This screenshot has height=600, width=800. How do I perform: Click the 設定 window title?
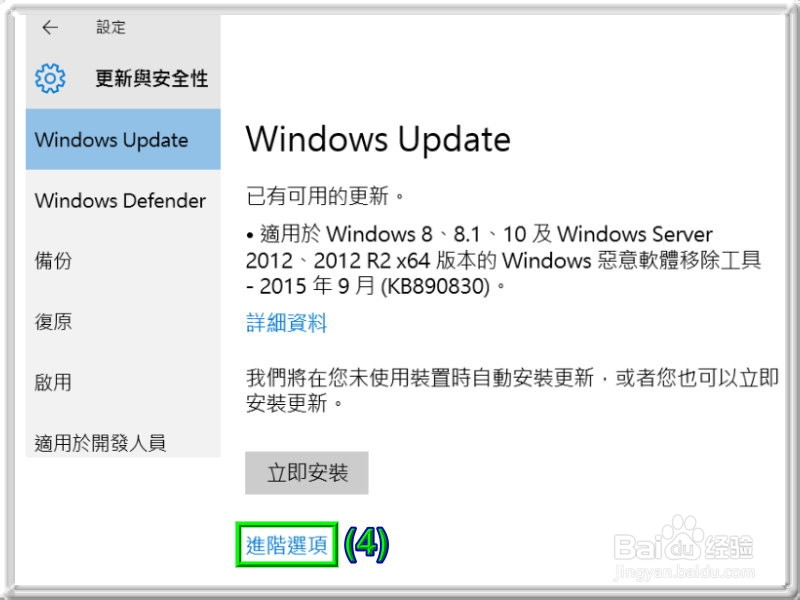coord(111,27)
